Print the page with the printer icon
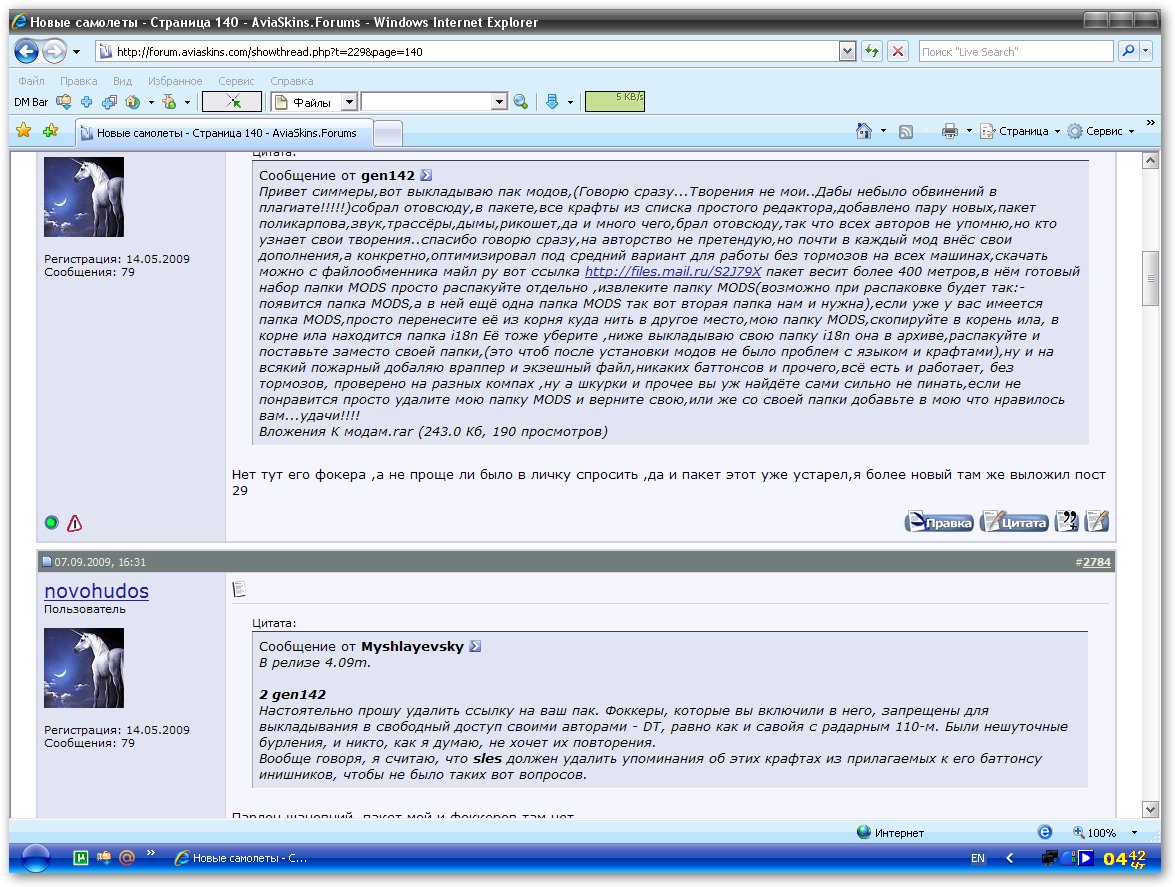Viewport: 1175px width, 887px height. click(949, 131)
